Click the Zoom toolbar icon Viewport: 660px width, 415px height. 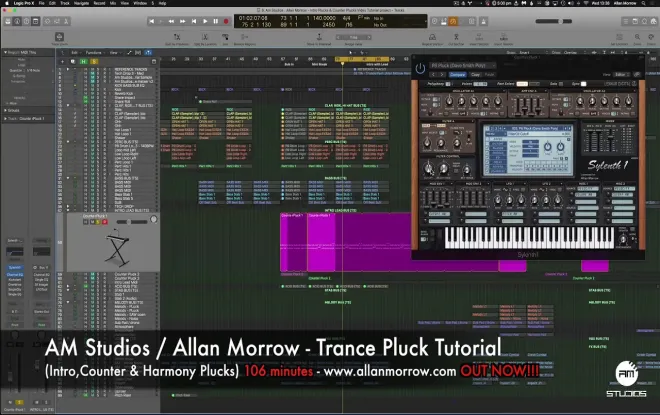point(637,37)
